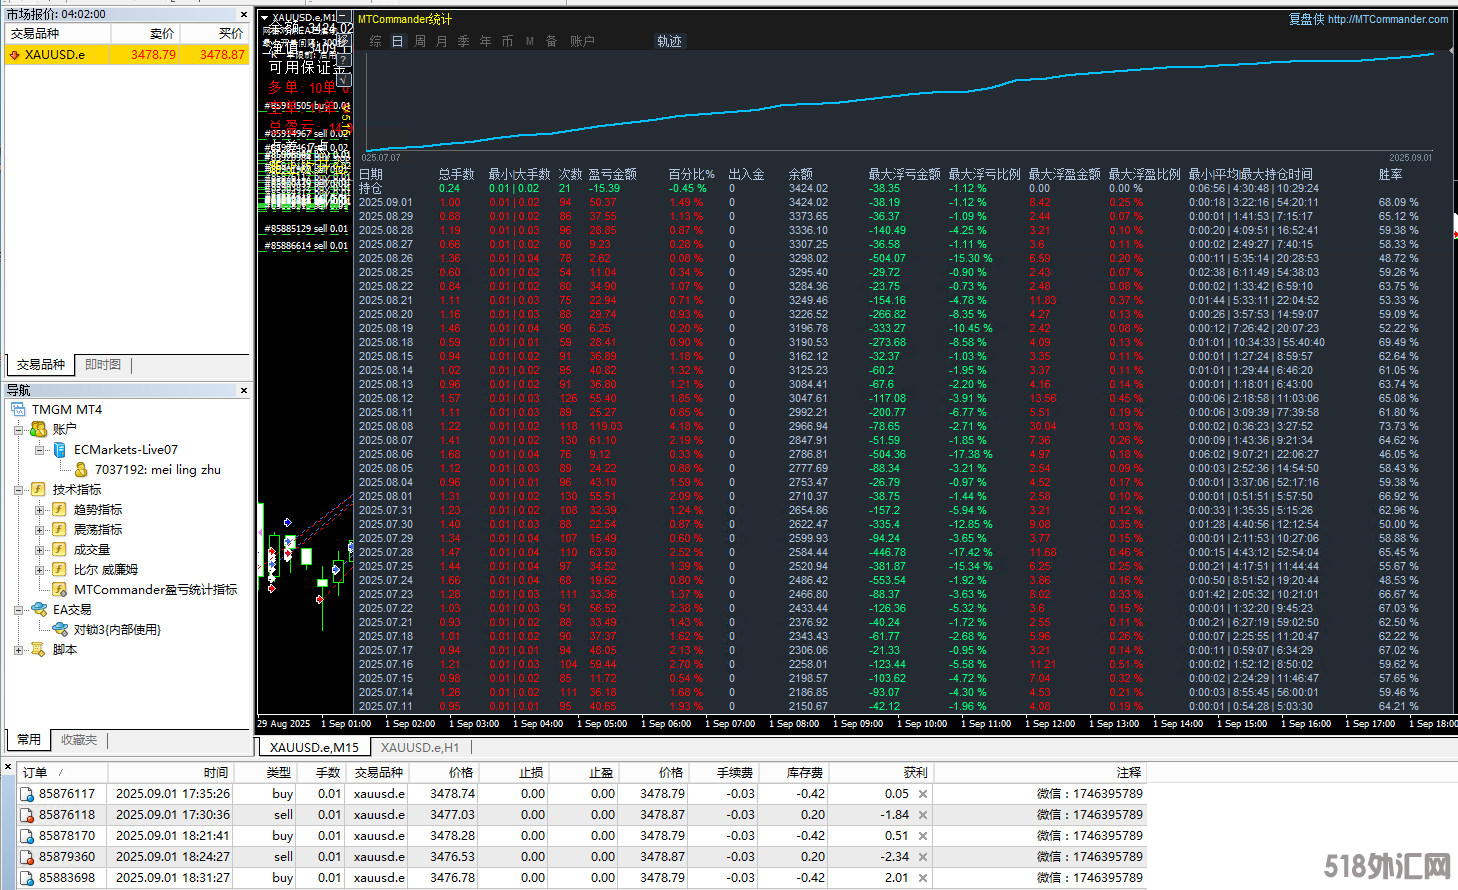Collapse the EA交易 tree node

coord(18,610)
